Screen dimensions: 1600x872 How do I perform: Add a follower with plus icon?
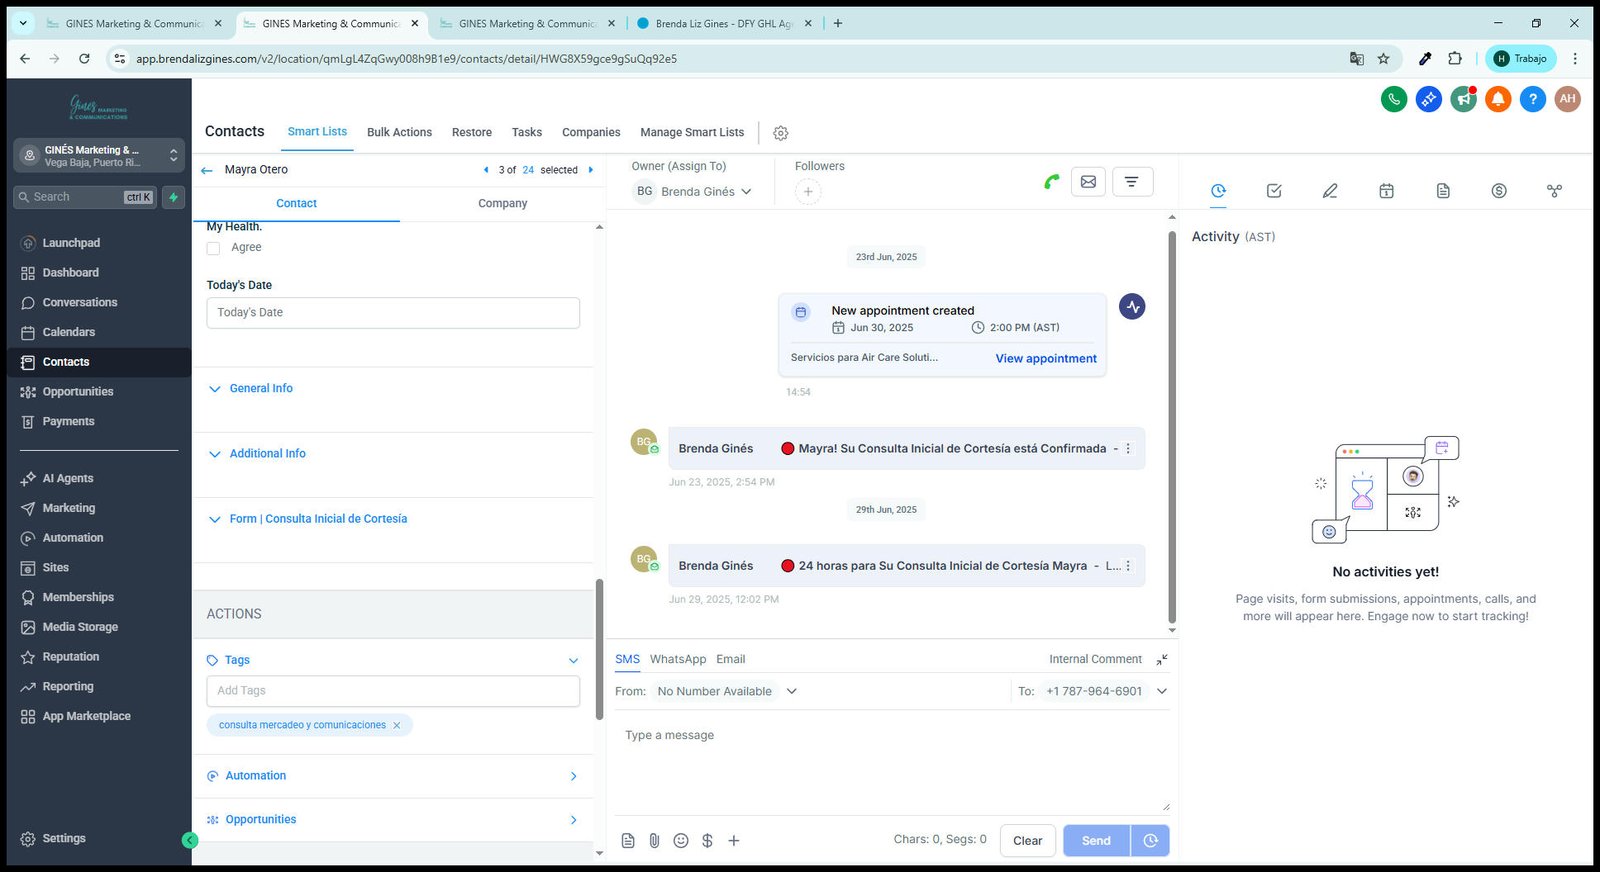(x=808, y=192)
